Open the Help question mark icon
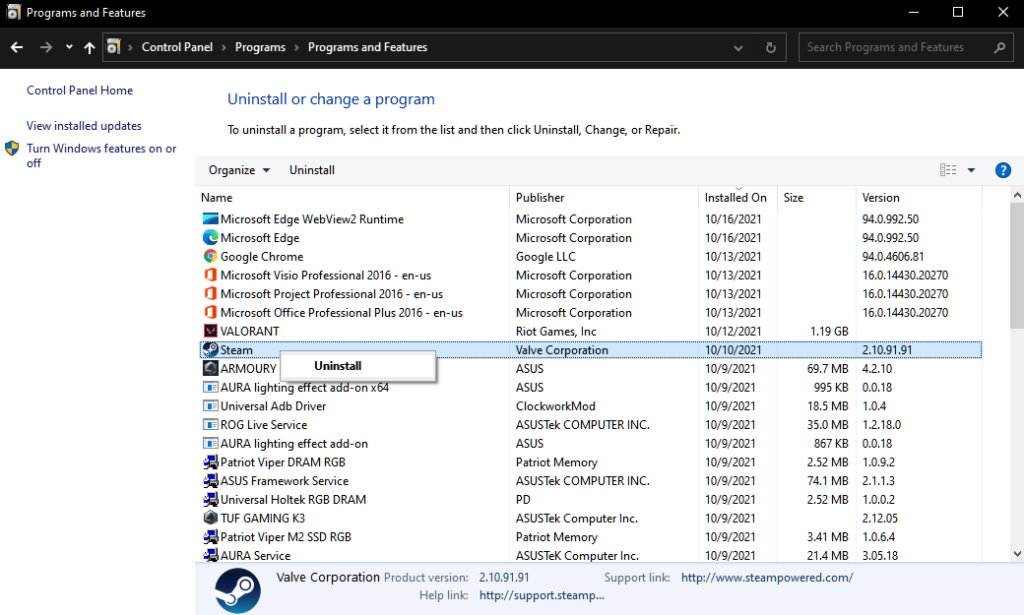The height and width of the screenshot is (615, 1024). 1003,170
